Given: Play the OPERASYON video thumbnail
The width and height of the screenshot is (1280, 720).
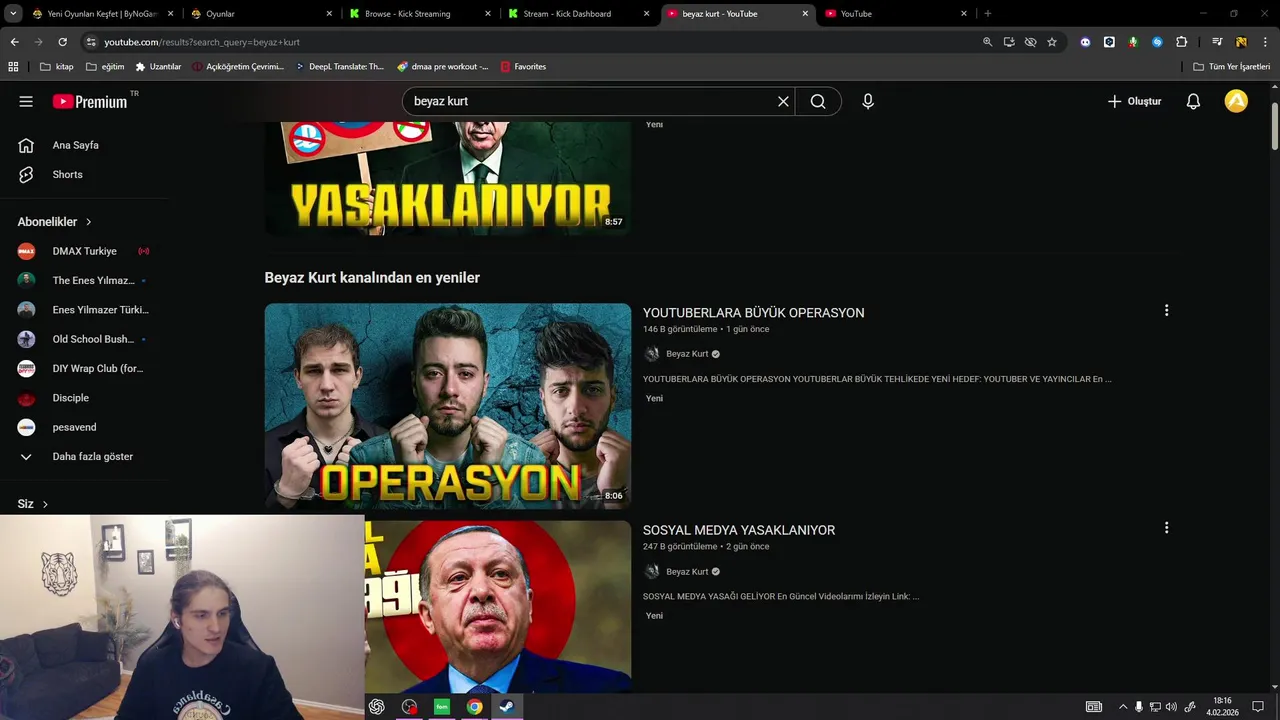Looking at the screenshot, I should pos(448,406).
